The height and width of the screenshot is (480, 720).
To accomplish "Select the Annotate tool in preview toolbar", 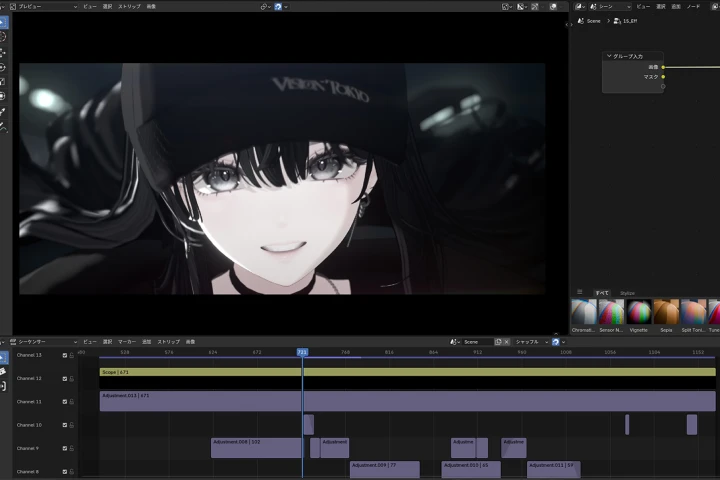I will [x=3, y=127].
